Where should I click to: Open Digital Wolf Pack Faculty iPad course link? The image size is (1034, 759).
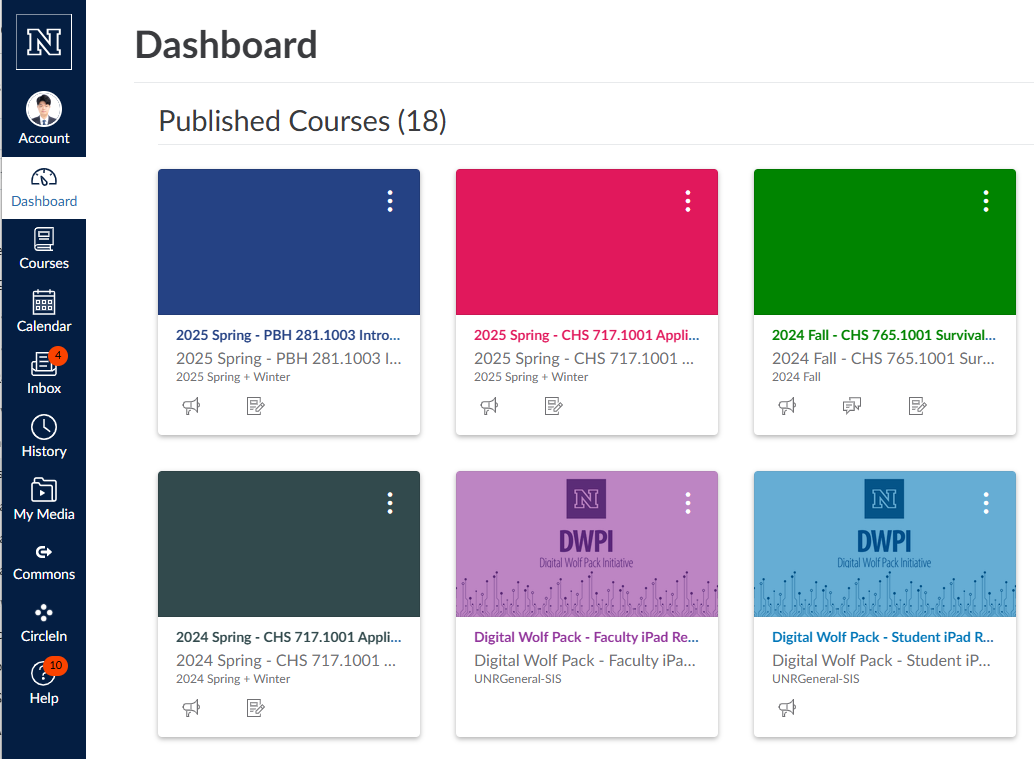(586, 637)
